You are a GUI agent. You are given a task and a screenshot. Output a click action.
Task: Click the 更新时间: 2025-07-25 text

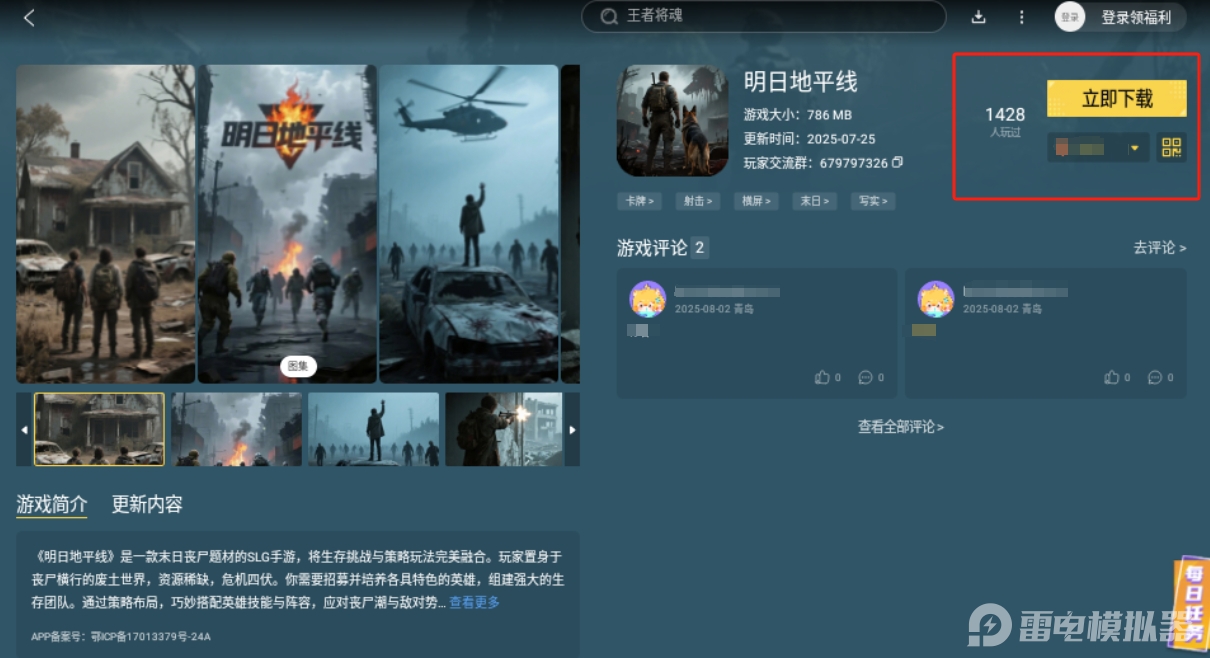pos(810,139)
